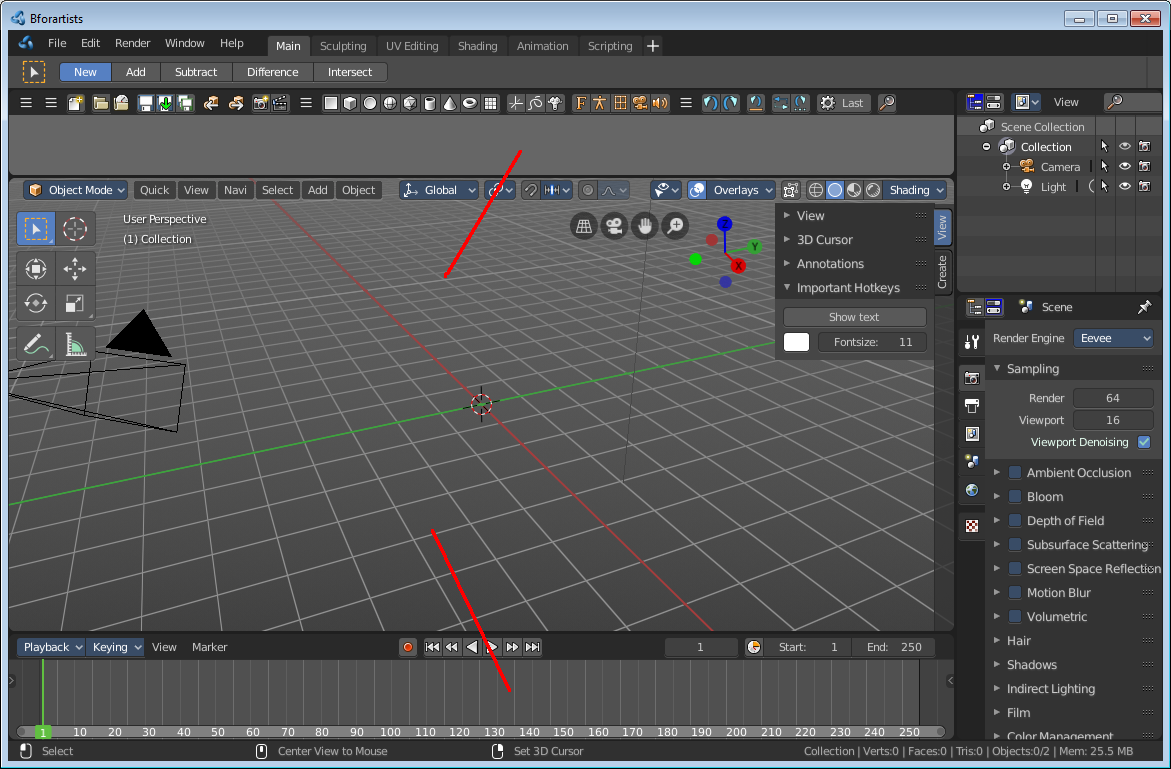Add a Cone mesh primitive
Image resolution: width=1171 pixels, height=769 pixels.
click(450, 103)
